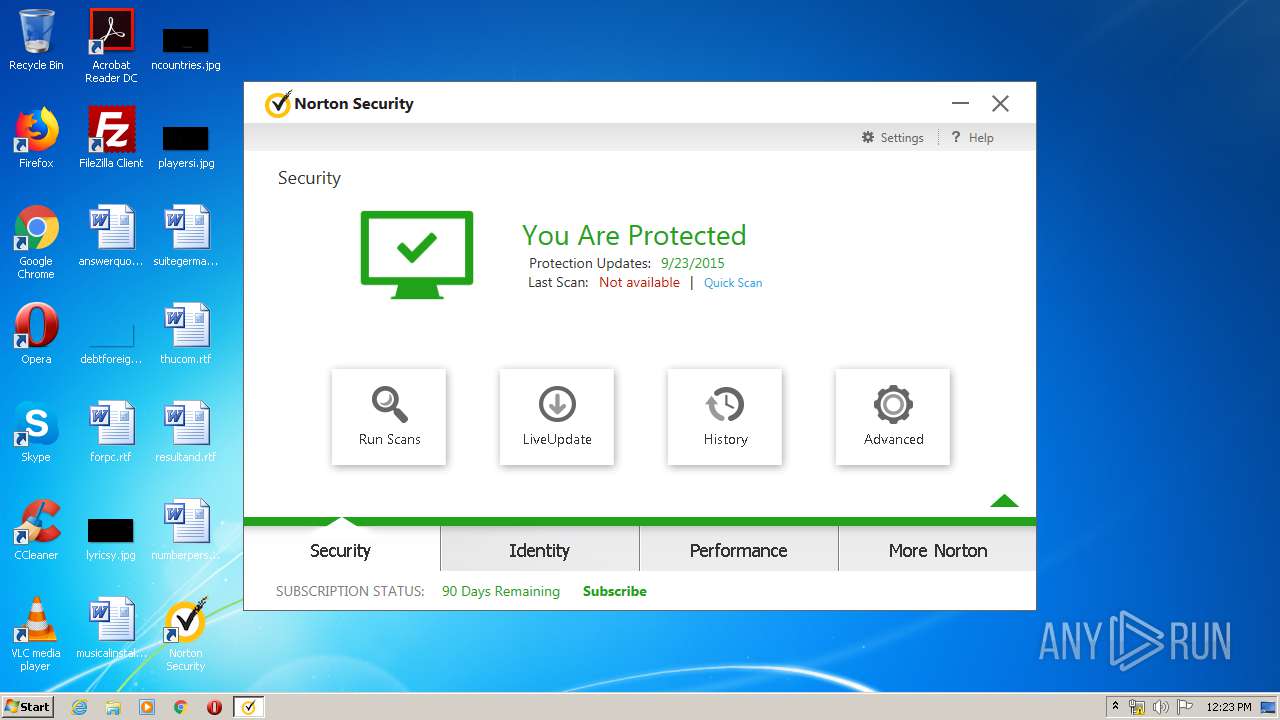Select Acrobat Reader DC desktop shortcut
1280x720 pixels.
(111, 45)
